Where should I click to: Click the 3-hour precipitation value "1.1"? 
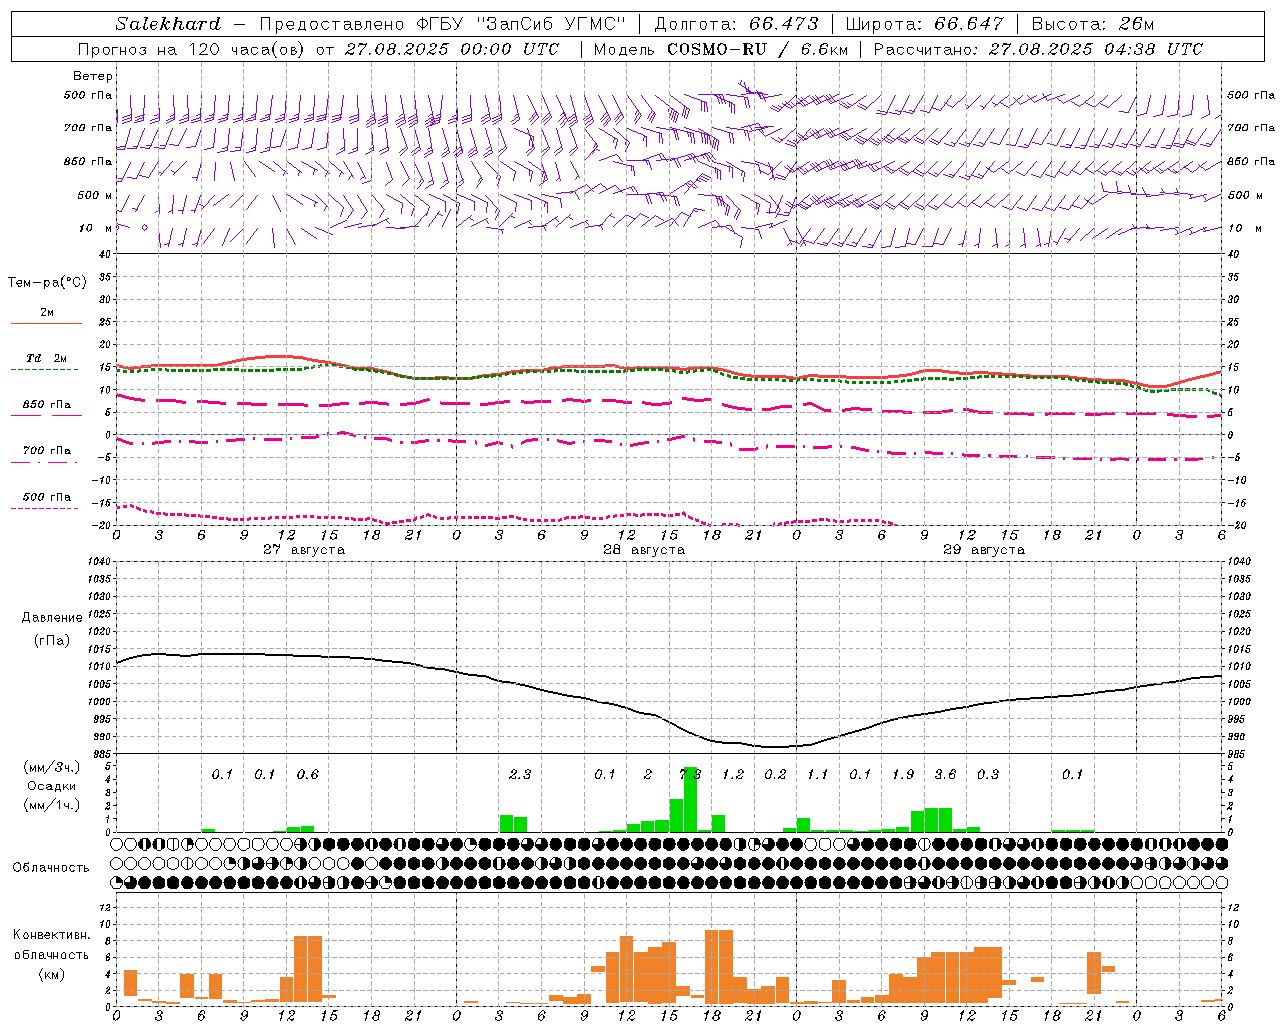click(818, 775)
